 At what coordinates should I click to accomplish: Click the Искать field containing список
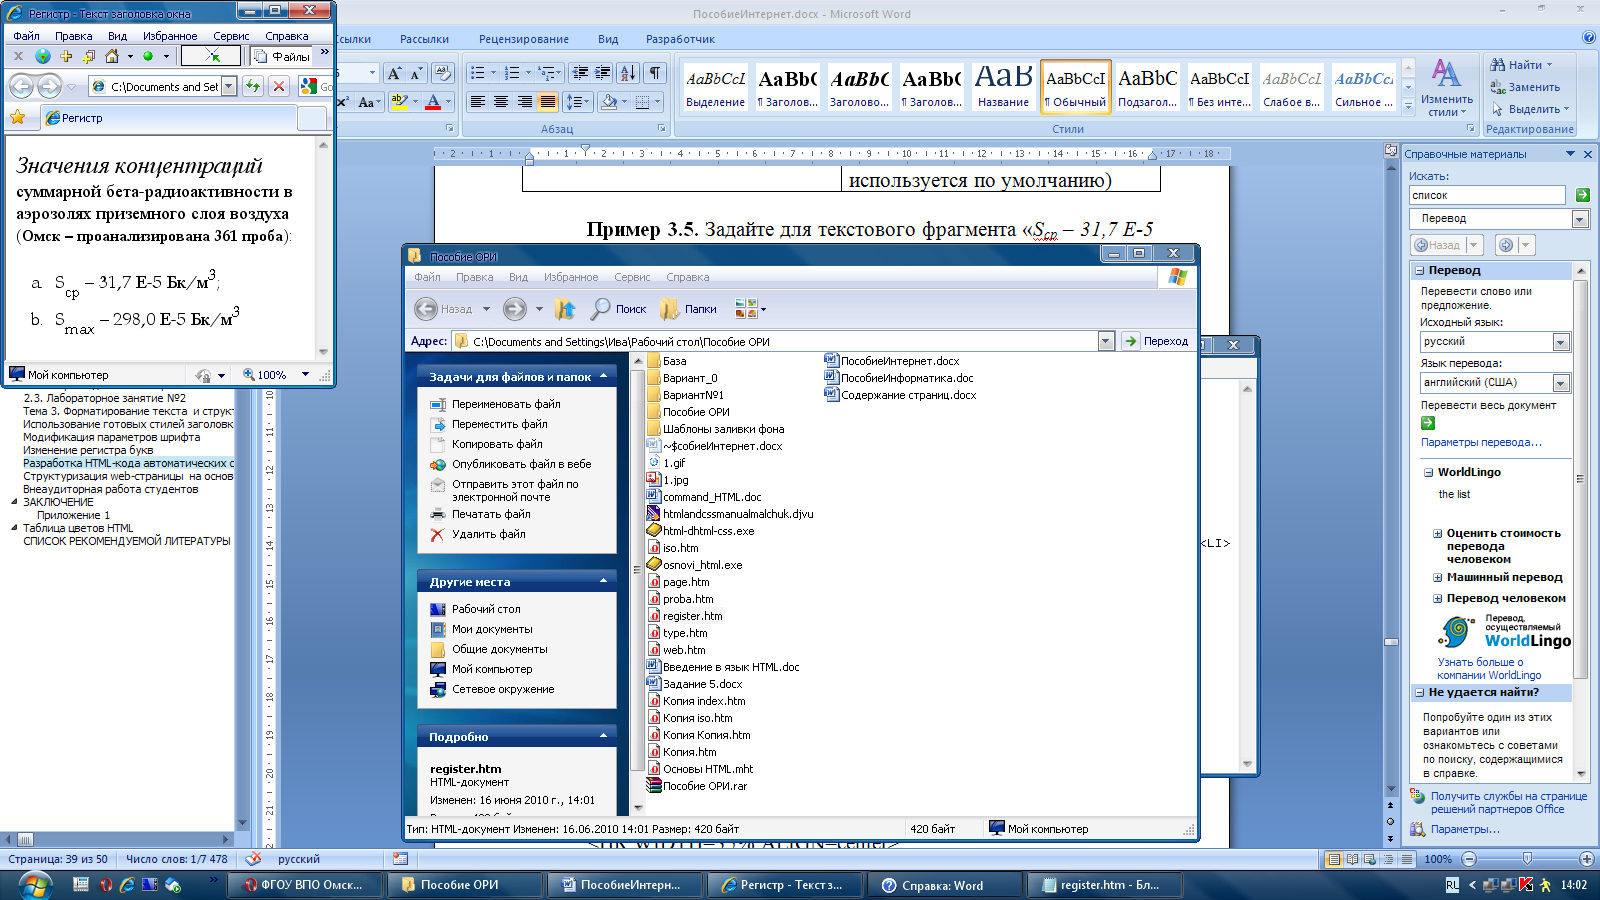click(x=1487, y=195)
